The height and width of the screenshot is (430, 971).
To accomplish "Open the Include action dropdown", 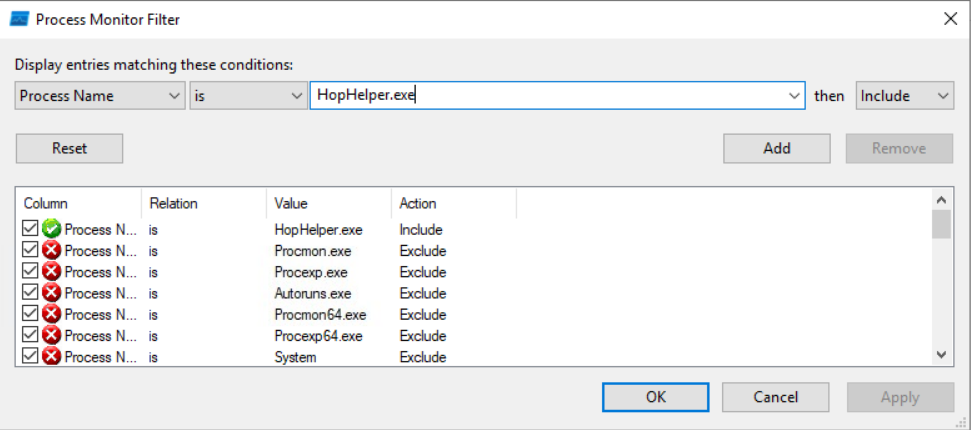I will (x=904, y=96).
